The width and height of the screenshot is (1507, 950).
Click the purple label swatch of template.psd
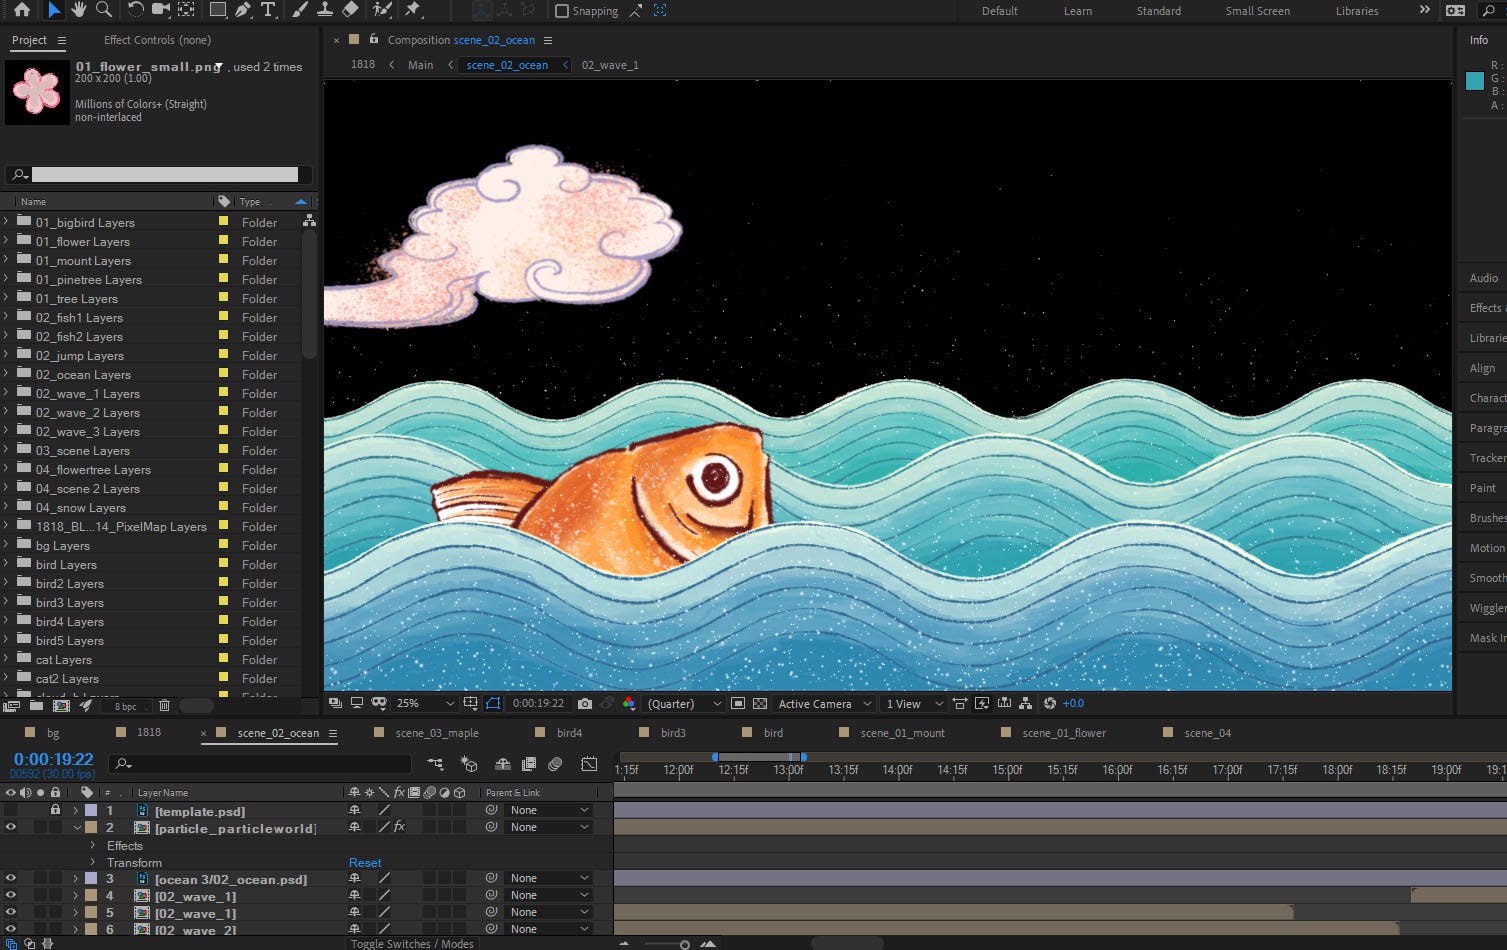pos(91,811)
